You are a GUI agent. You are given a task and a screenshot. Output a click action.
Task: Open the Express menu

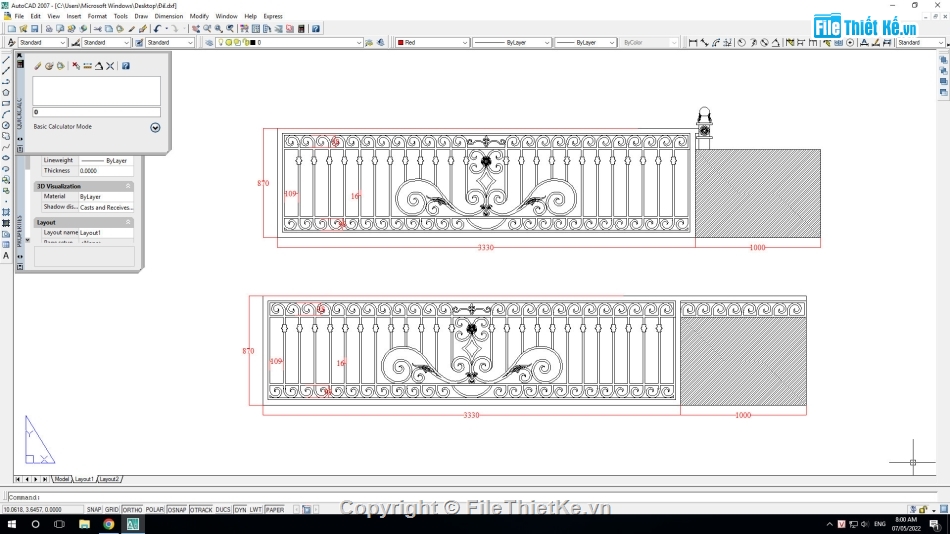click(x=273, y=16)
